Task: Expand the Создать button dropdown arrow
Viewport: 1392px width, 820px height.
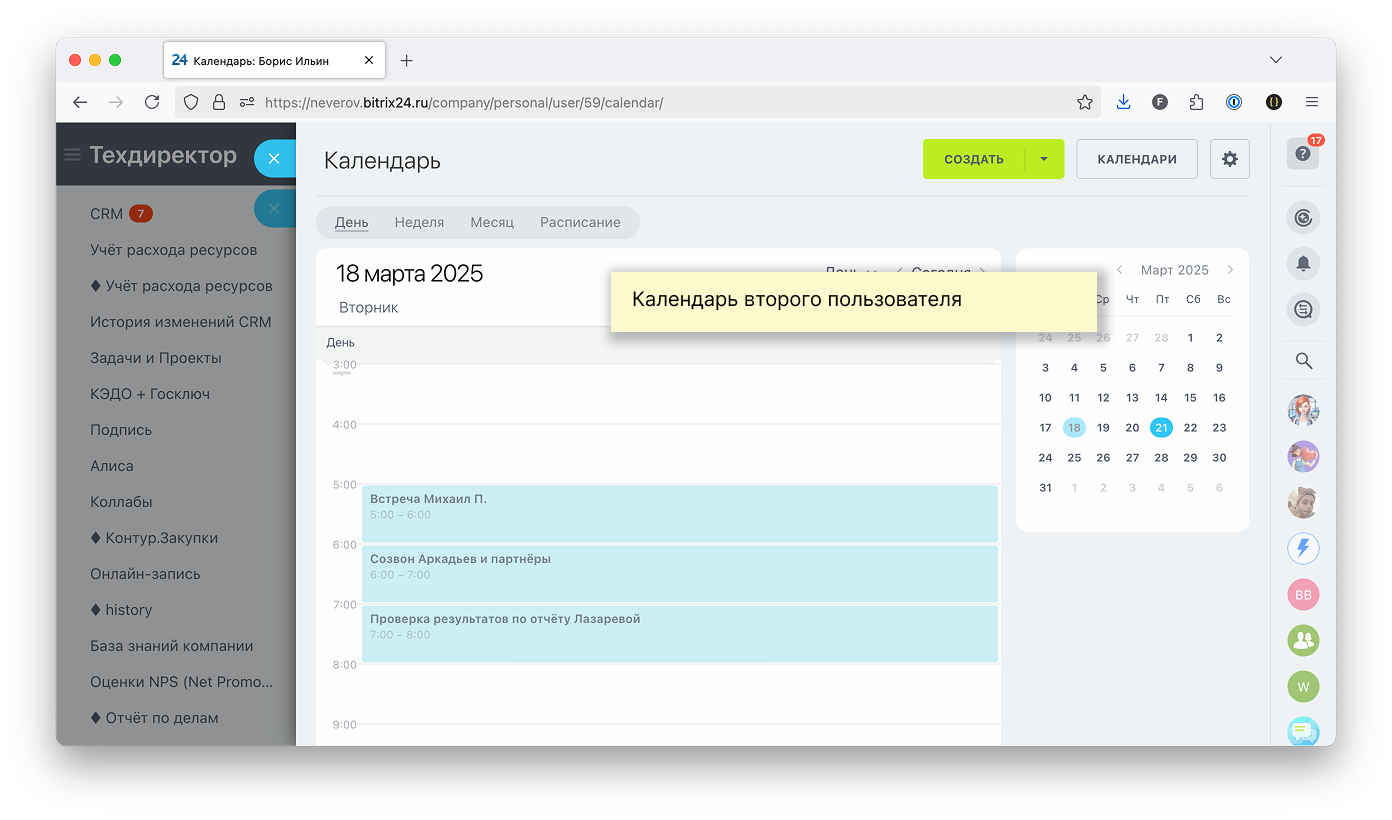Action: click(1044, 159)
